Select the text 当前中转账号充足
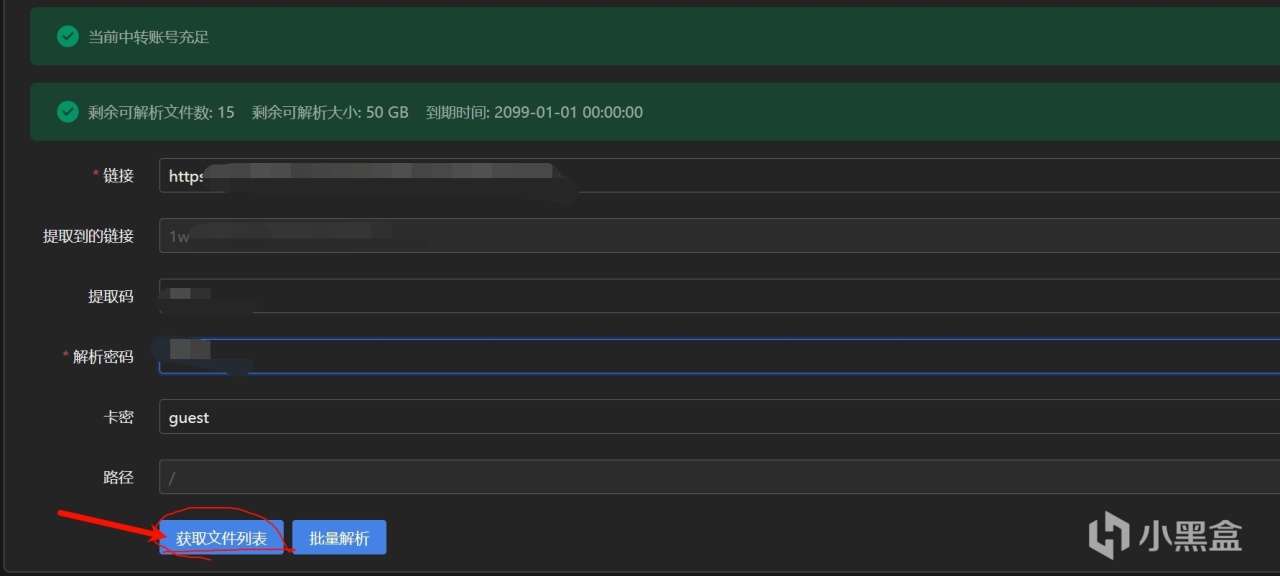The height and width of the screenshot is (576, 1280). [x=148, y=37]
